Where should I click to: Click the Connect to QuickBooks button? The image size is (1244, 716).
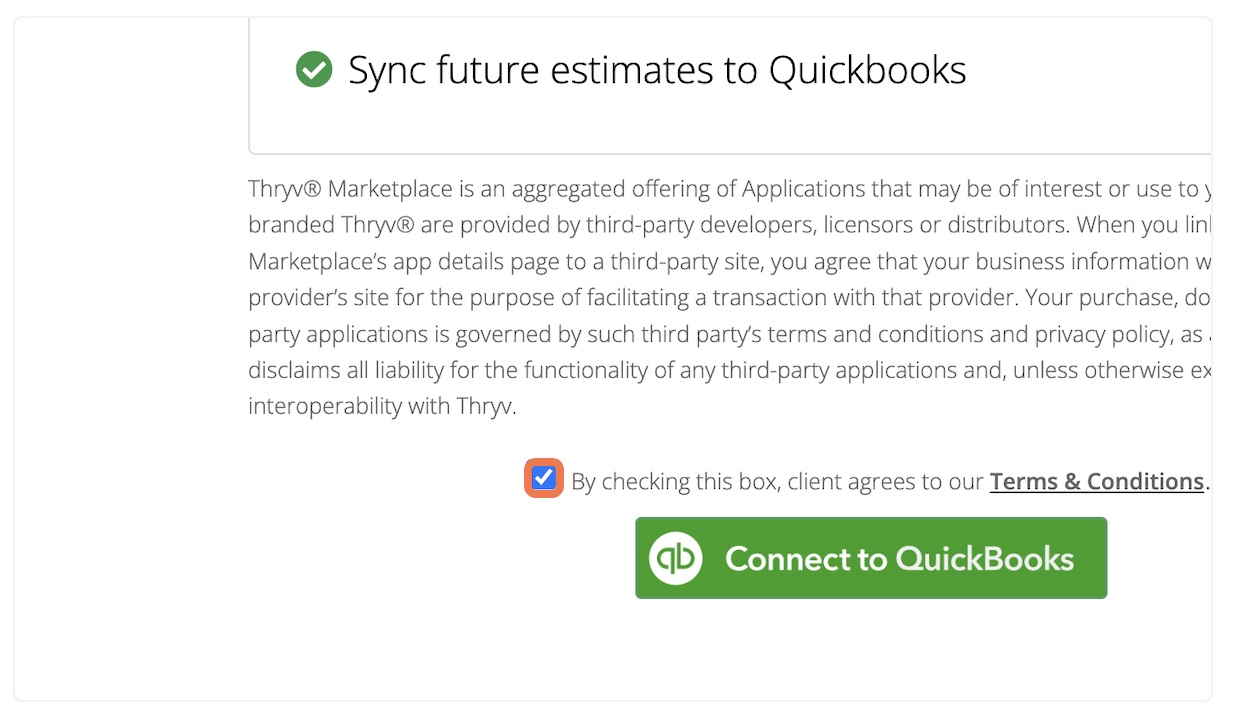(x=871, y=558)
